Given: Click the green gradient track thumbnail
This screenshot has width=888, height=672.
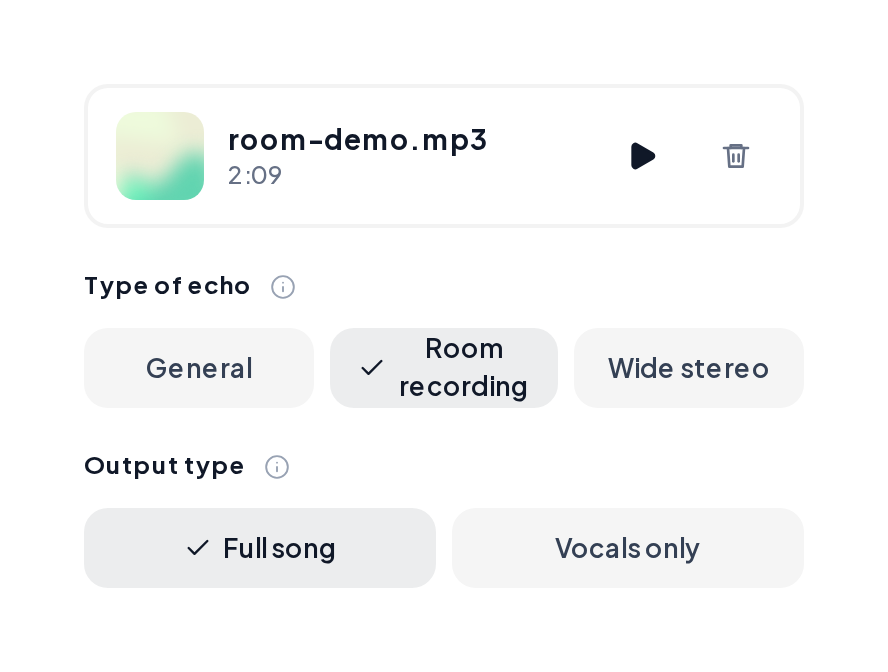Looking at the screenshot, I should tap(160, 156).
